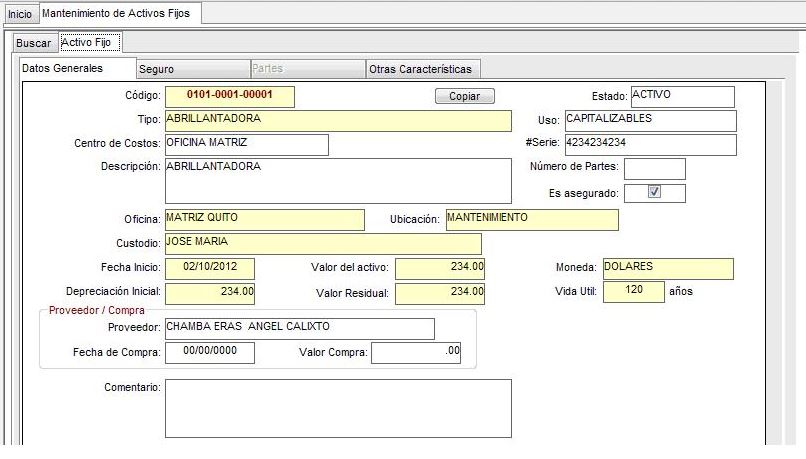Select the Seguro tab
The height and width of the screenshot is (459, 806).
pos(157,69)
